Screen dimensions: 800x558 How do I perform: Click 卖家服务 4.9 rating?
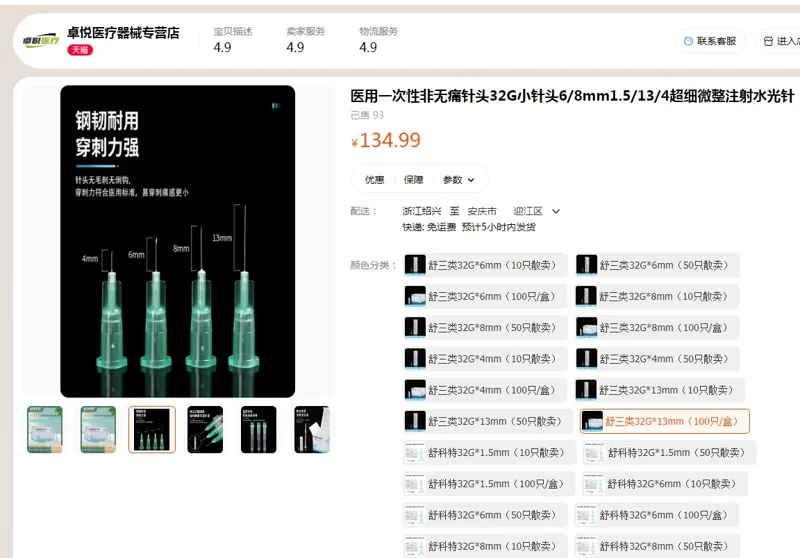point(306,39)
